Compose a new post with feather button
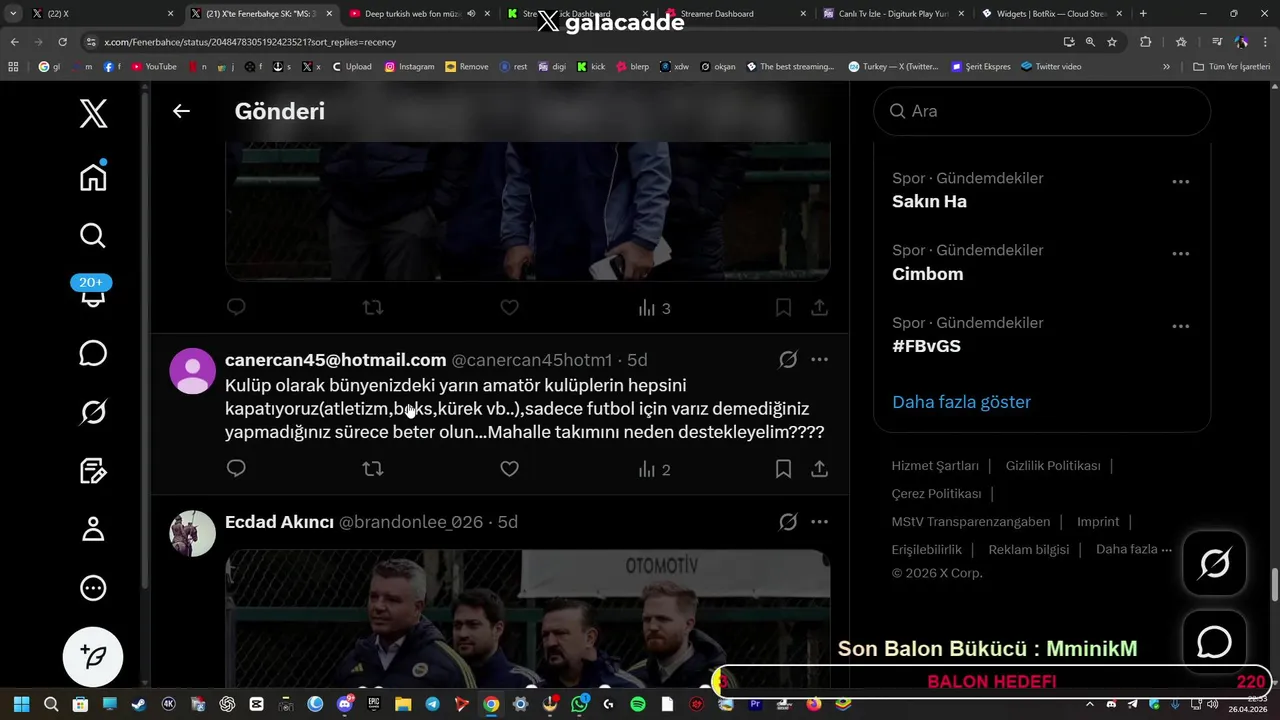Image resolution: width=1280 pixels, height=720 pixels. (93, 657)
